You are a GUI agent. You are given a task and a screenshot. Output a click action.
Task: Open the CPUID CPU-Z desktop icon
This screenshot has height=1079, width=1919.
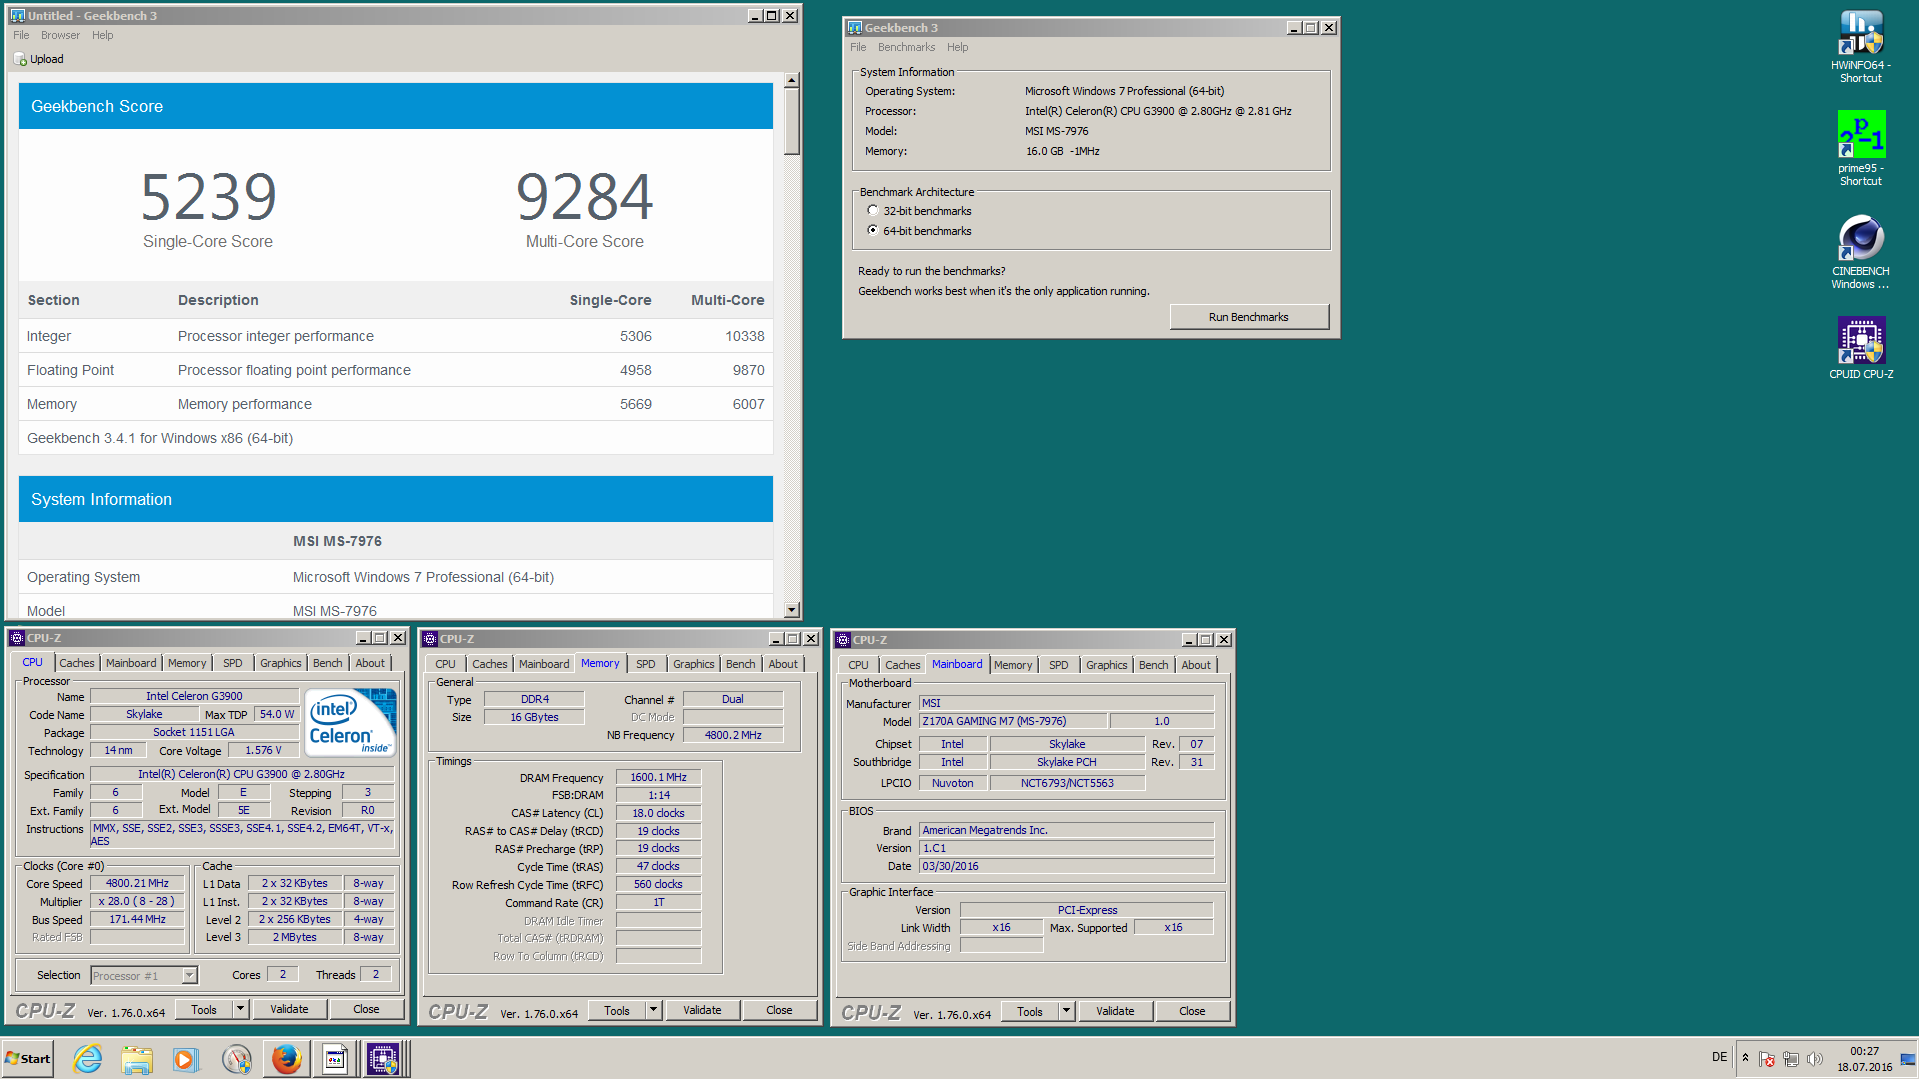pyautogui.click(x=1860, y=348)
